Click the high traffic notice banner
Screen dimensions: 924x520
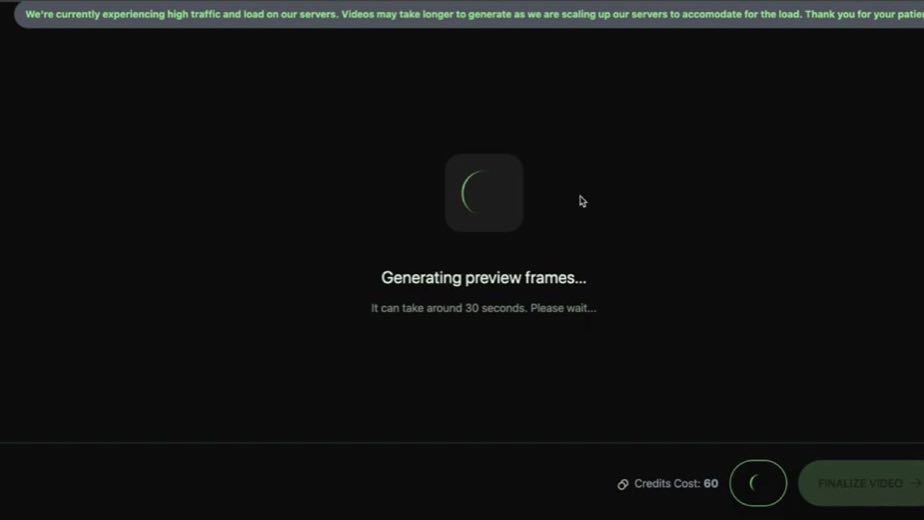coord(469,14)
